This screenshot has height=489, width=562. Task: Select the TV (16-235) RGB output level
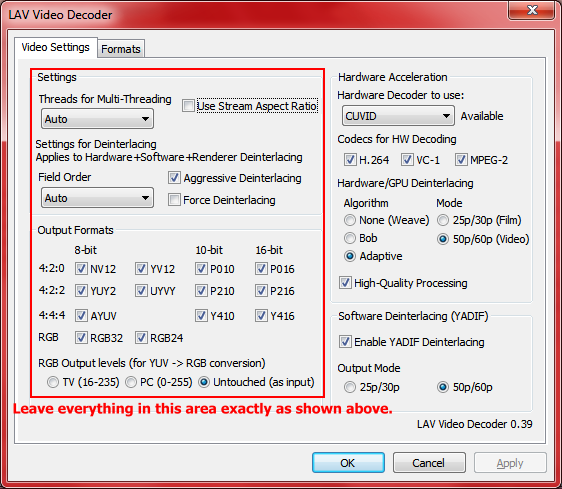point(53,382)
